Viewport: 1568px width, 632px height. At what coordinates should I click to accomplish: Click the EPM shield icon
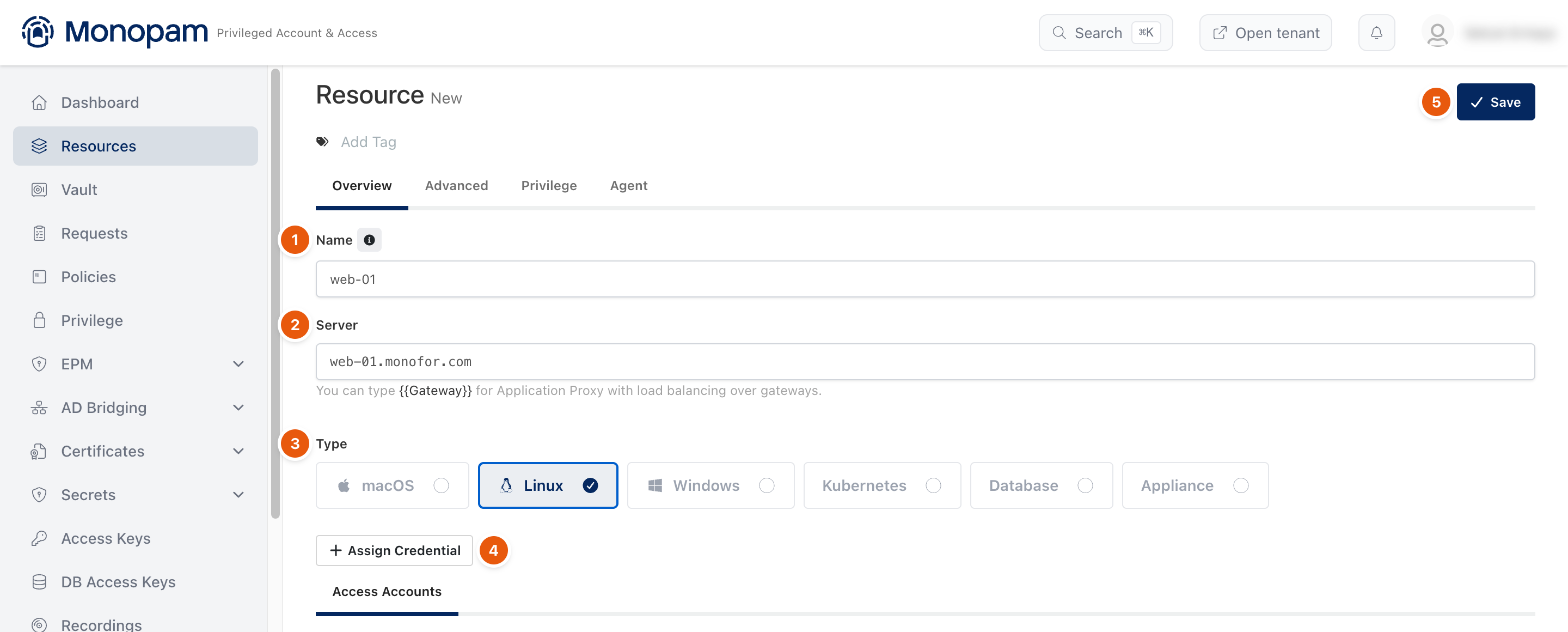39,364
